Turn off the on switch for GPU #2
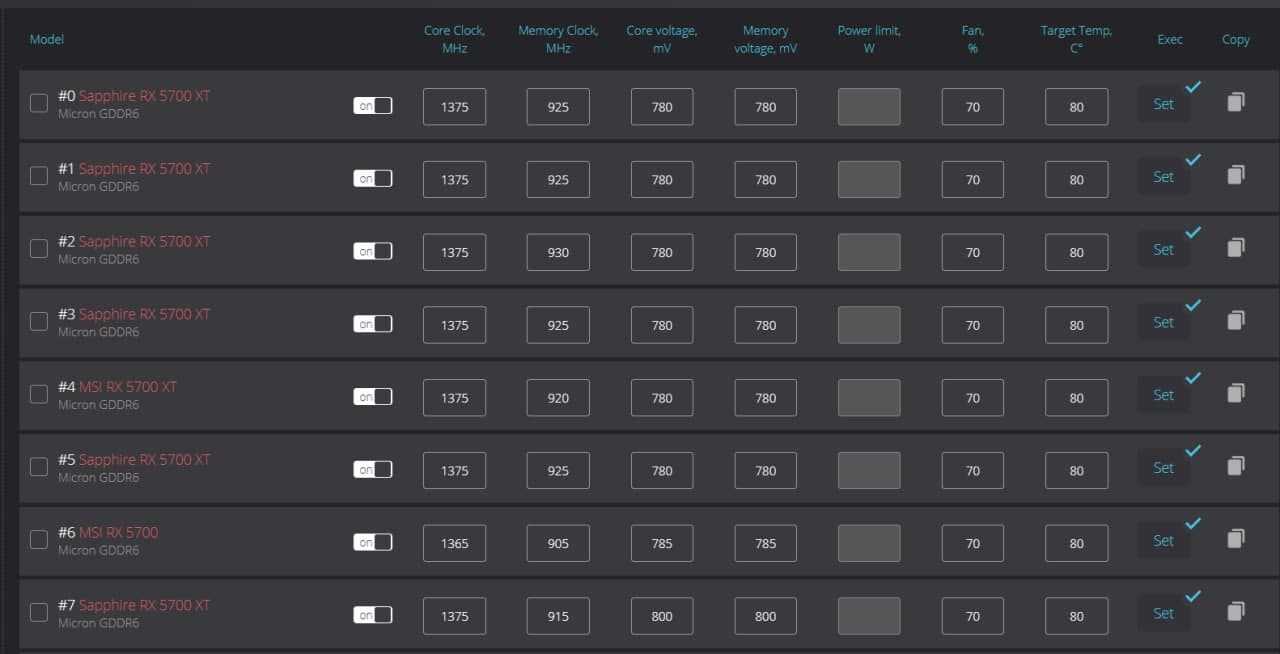This screenshot has width=1280, height=654. point(373,251)
